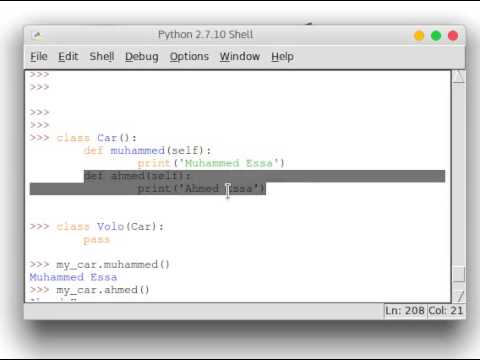Open the Shell menu
This screenshot has height=360, width=480.
click(102, 57)
